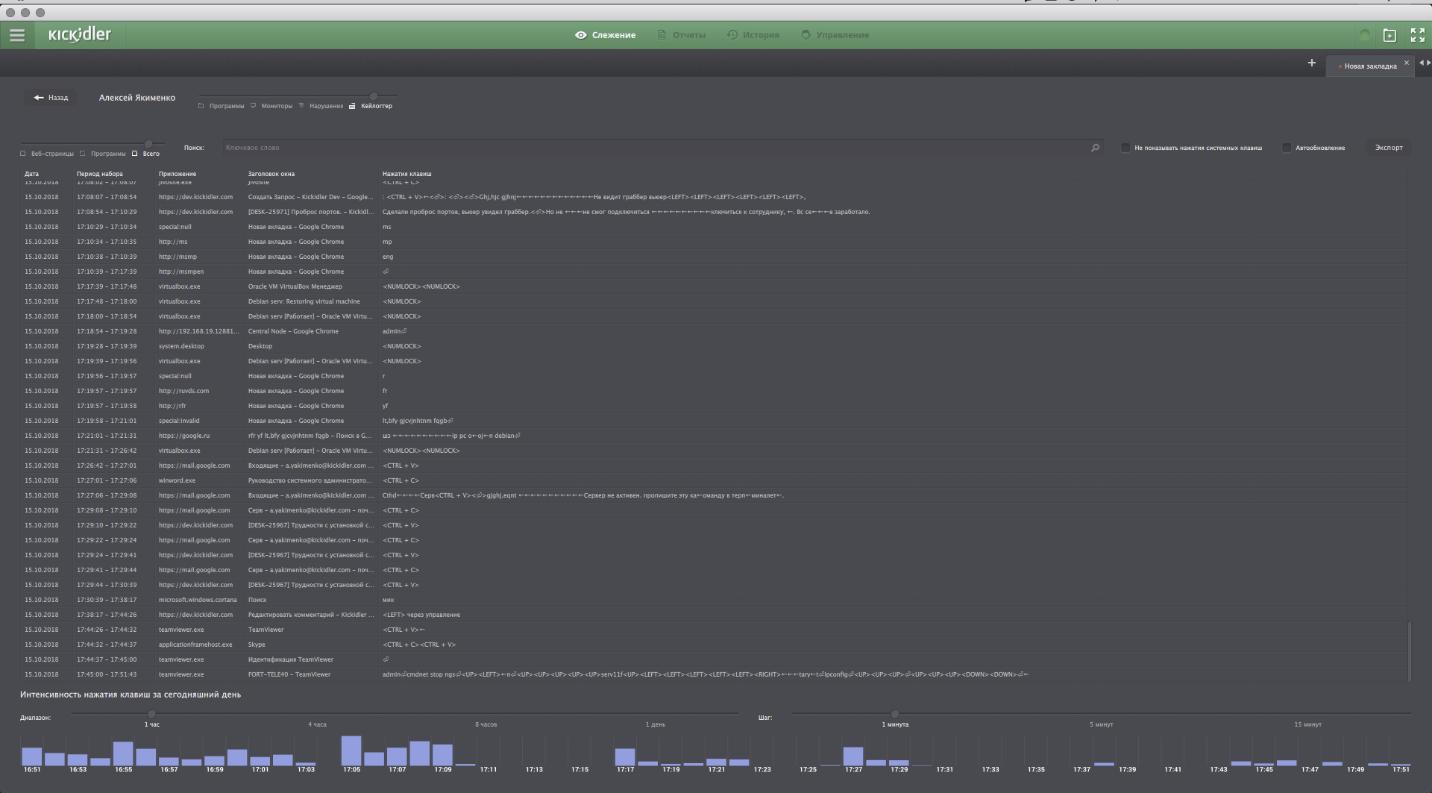The image size is (1432, 793).
Task: Select the Редактировать комментарий row
Action: click(712, 615)
